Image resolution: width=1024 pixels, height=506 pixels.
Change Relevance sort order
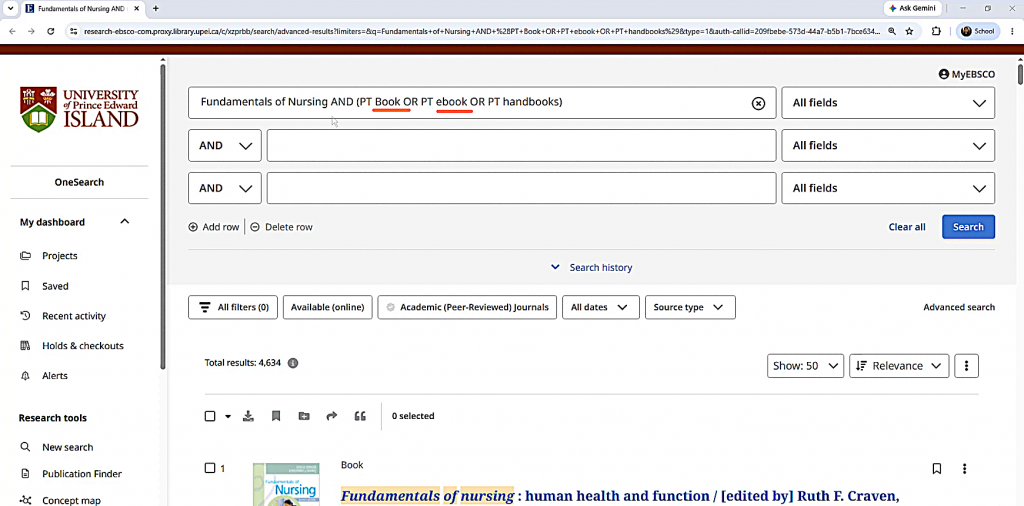coord(899,366)
